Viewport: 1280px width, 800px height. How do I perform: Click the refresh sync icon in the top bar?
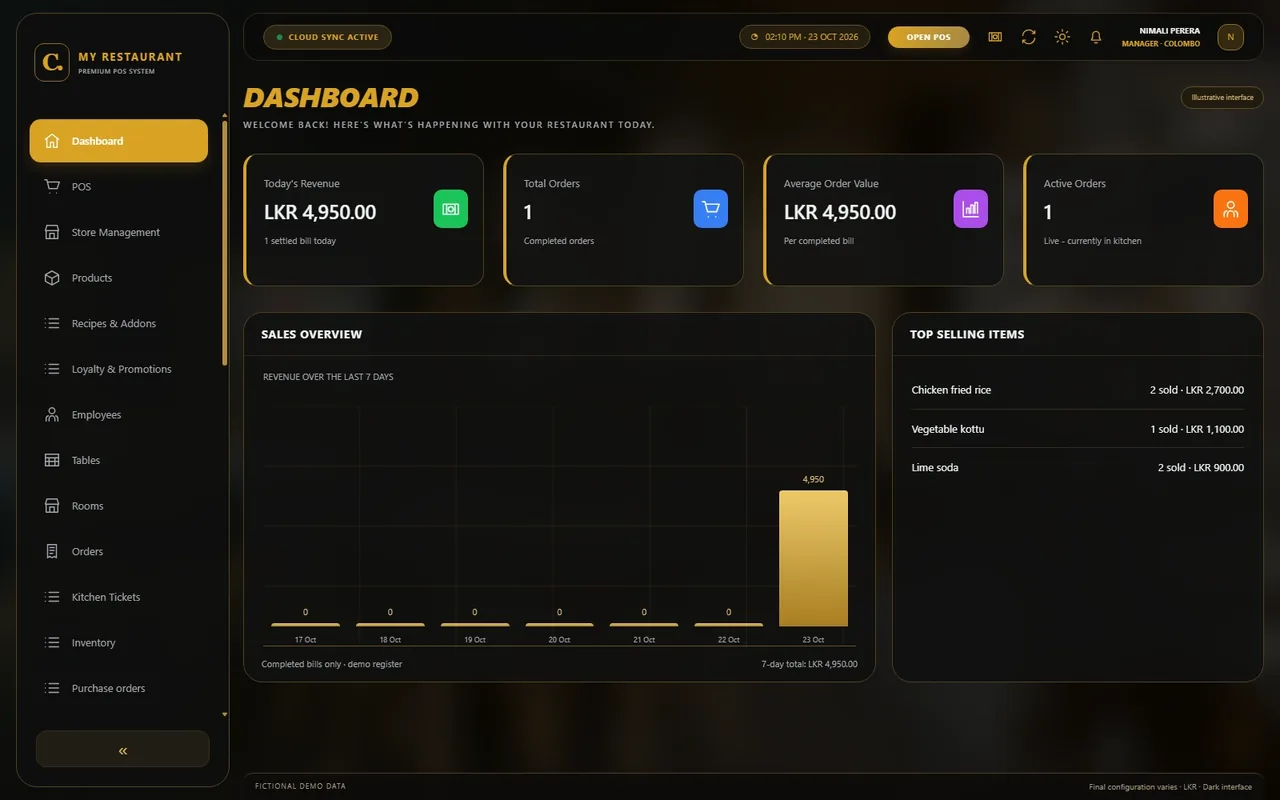[1028, 37]
